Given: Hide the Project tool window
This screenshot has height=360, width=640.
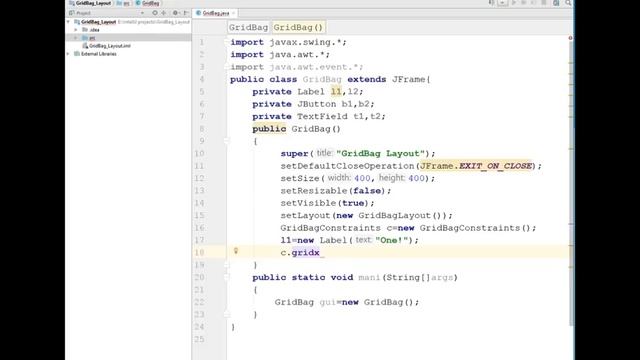Looking at the screenshot, I should click(186, 13).
